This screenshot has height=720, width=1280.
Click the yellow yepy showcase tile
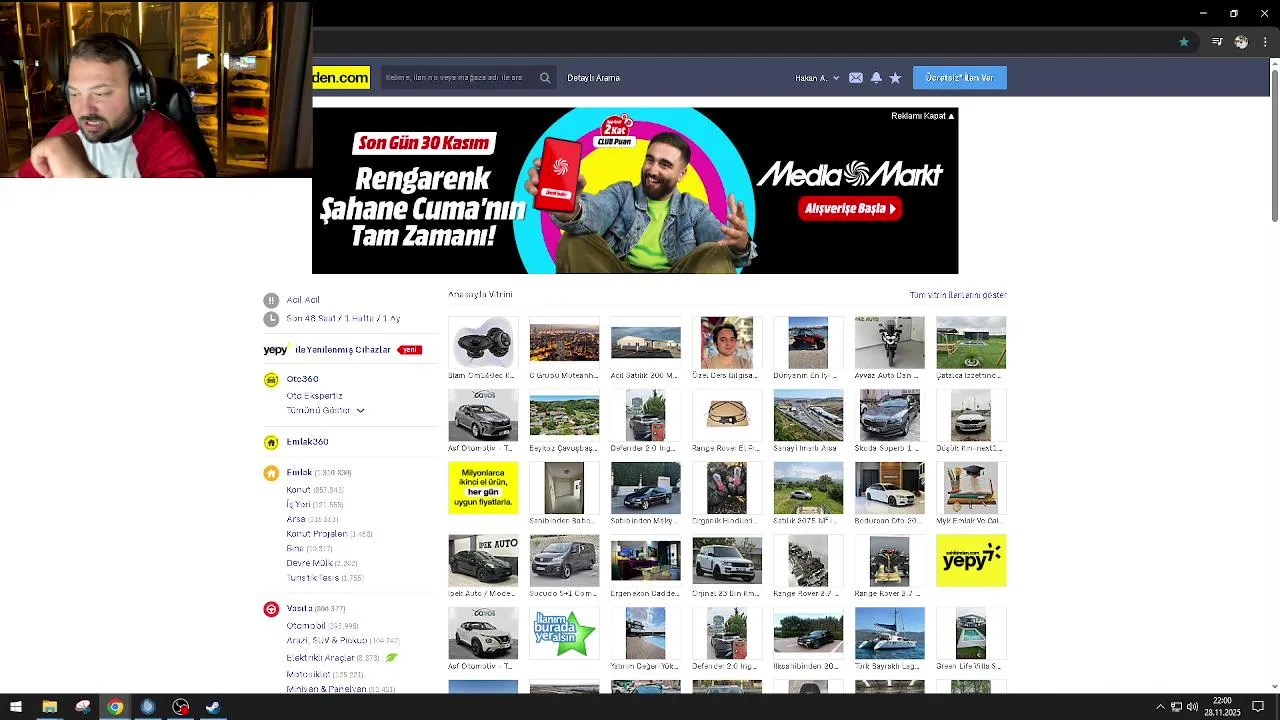click(971, 560)
